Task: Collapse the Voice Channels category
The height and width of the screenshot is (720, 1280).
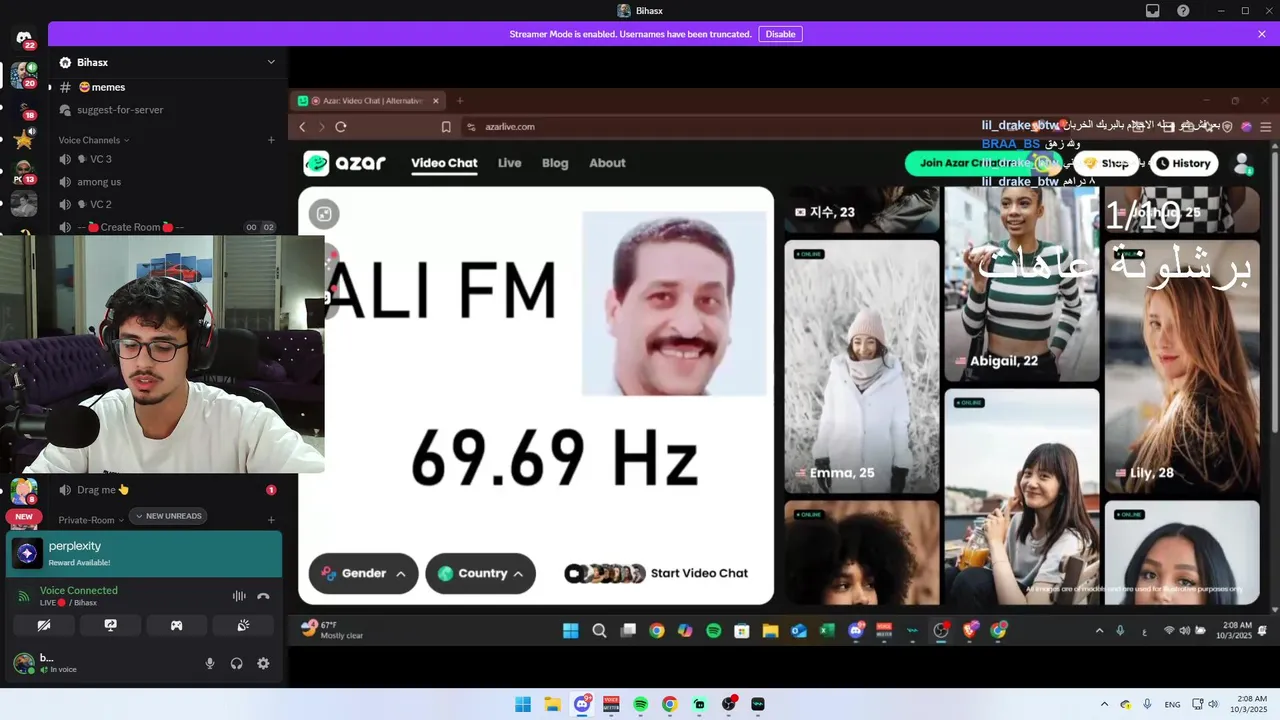Action: coord(93,140)
